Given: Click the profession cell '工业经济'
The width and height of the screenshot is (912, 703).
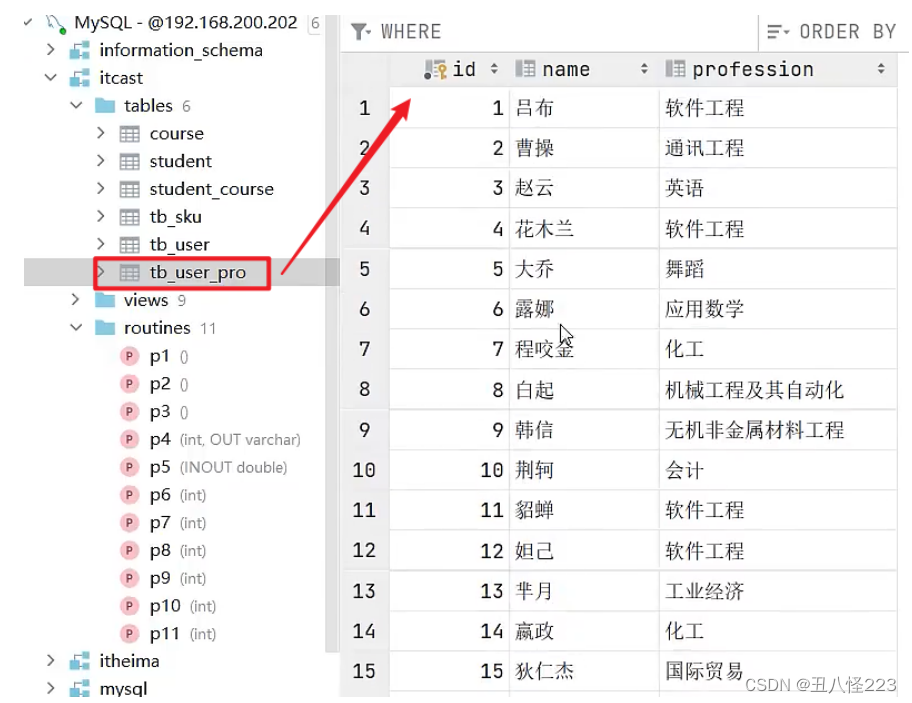Looking at the screenshot, I should click(x=778, y=591).
